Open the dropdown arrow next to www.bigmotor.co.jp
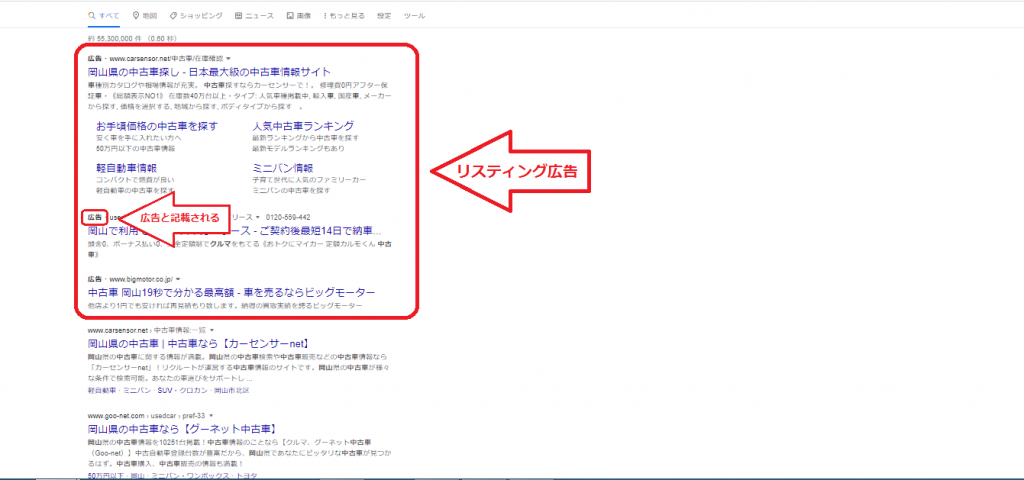This screenshot has width=1024, height=480. point(178,279)
